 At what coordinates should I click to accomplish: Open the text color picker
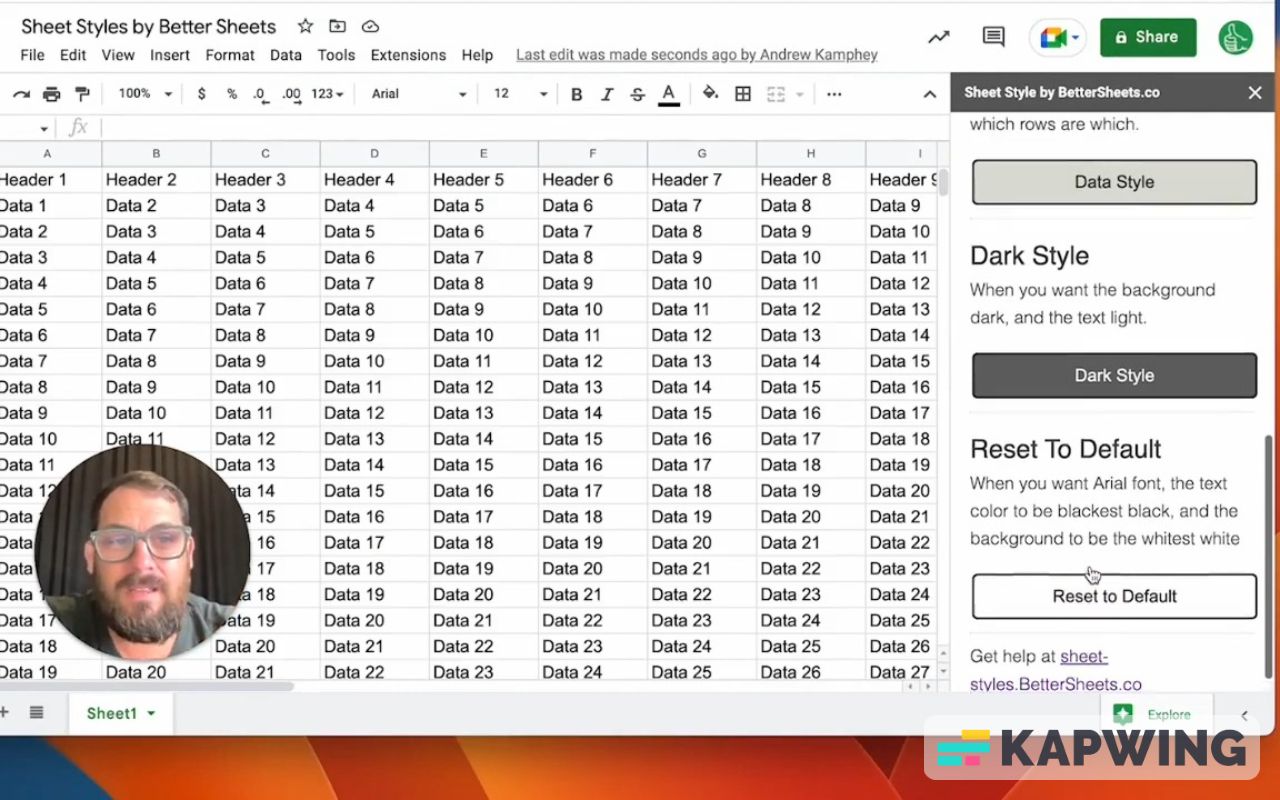click(x=669, y=94)
